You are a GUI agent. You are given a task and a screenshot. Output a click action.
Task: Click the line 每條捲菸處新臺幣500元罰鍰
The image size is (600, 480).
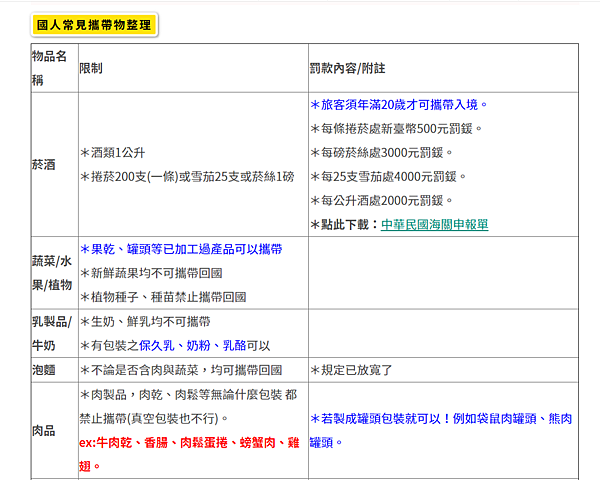tap(396, 129)
